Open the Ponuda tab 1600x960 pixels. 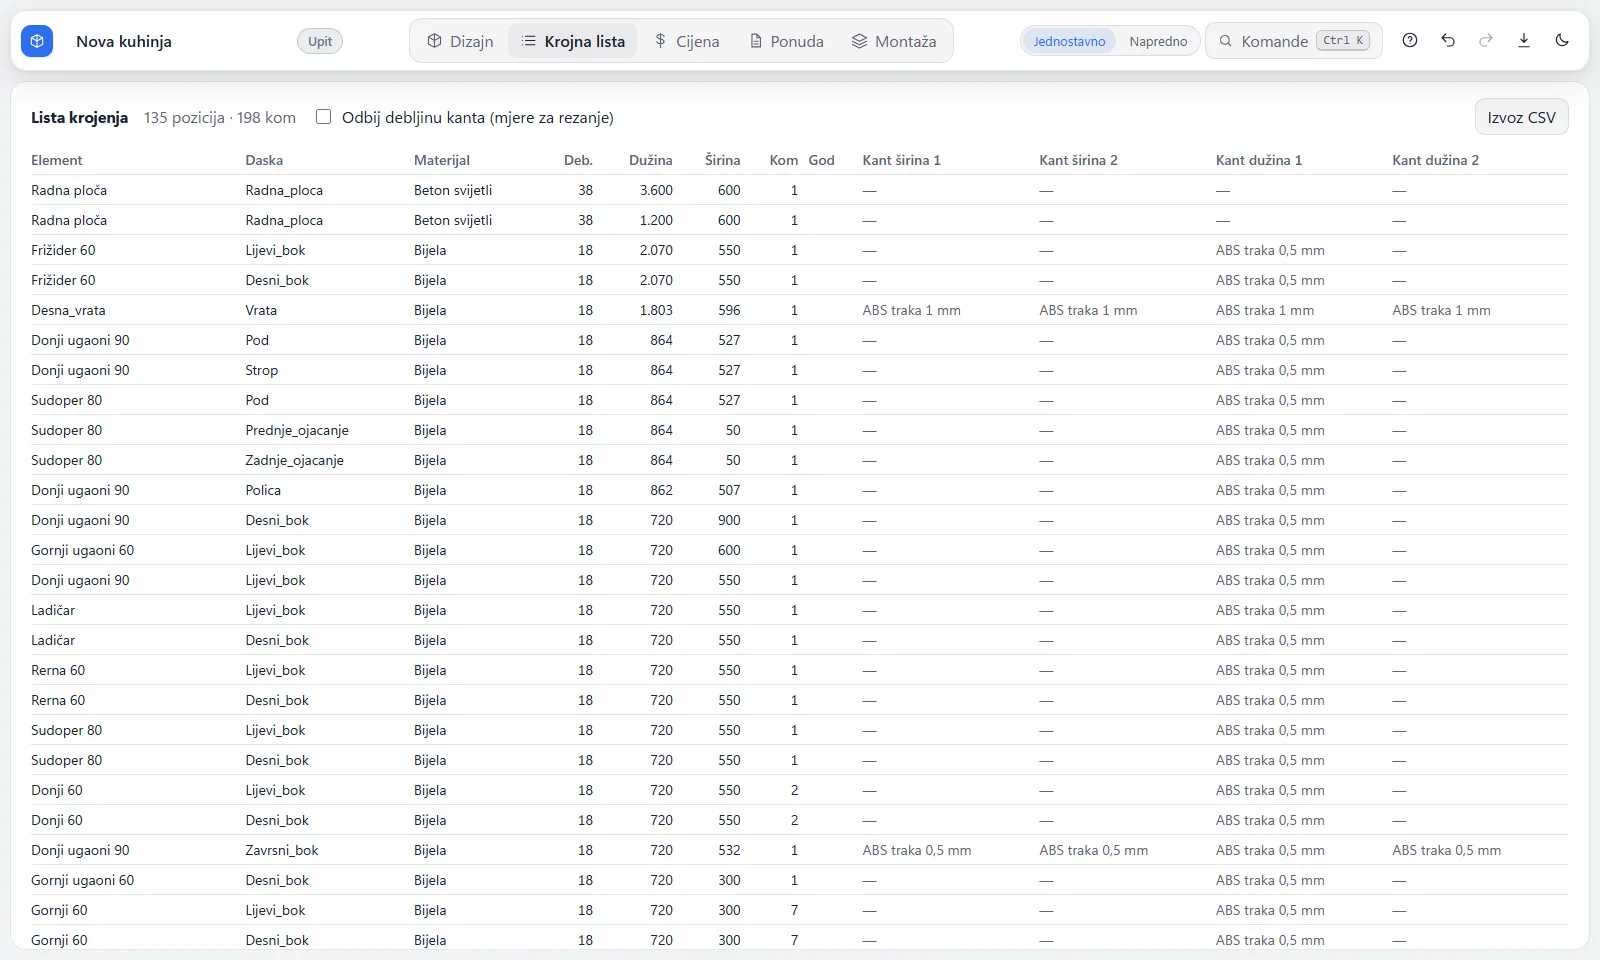pos(786,41)
